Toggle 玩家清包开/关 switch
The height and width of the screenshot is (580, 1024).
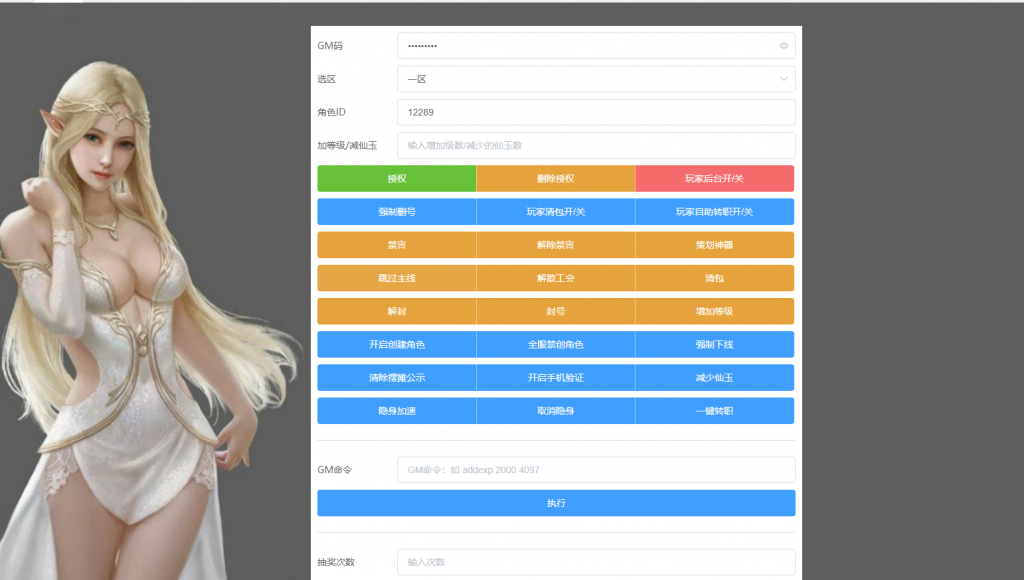click(555, 211)
